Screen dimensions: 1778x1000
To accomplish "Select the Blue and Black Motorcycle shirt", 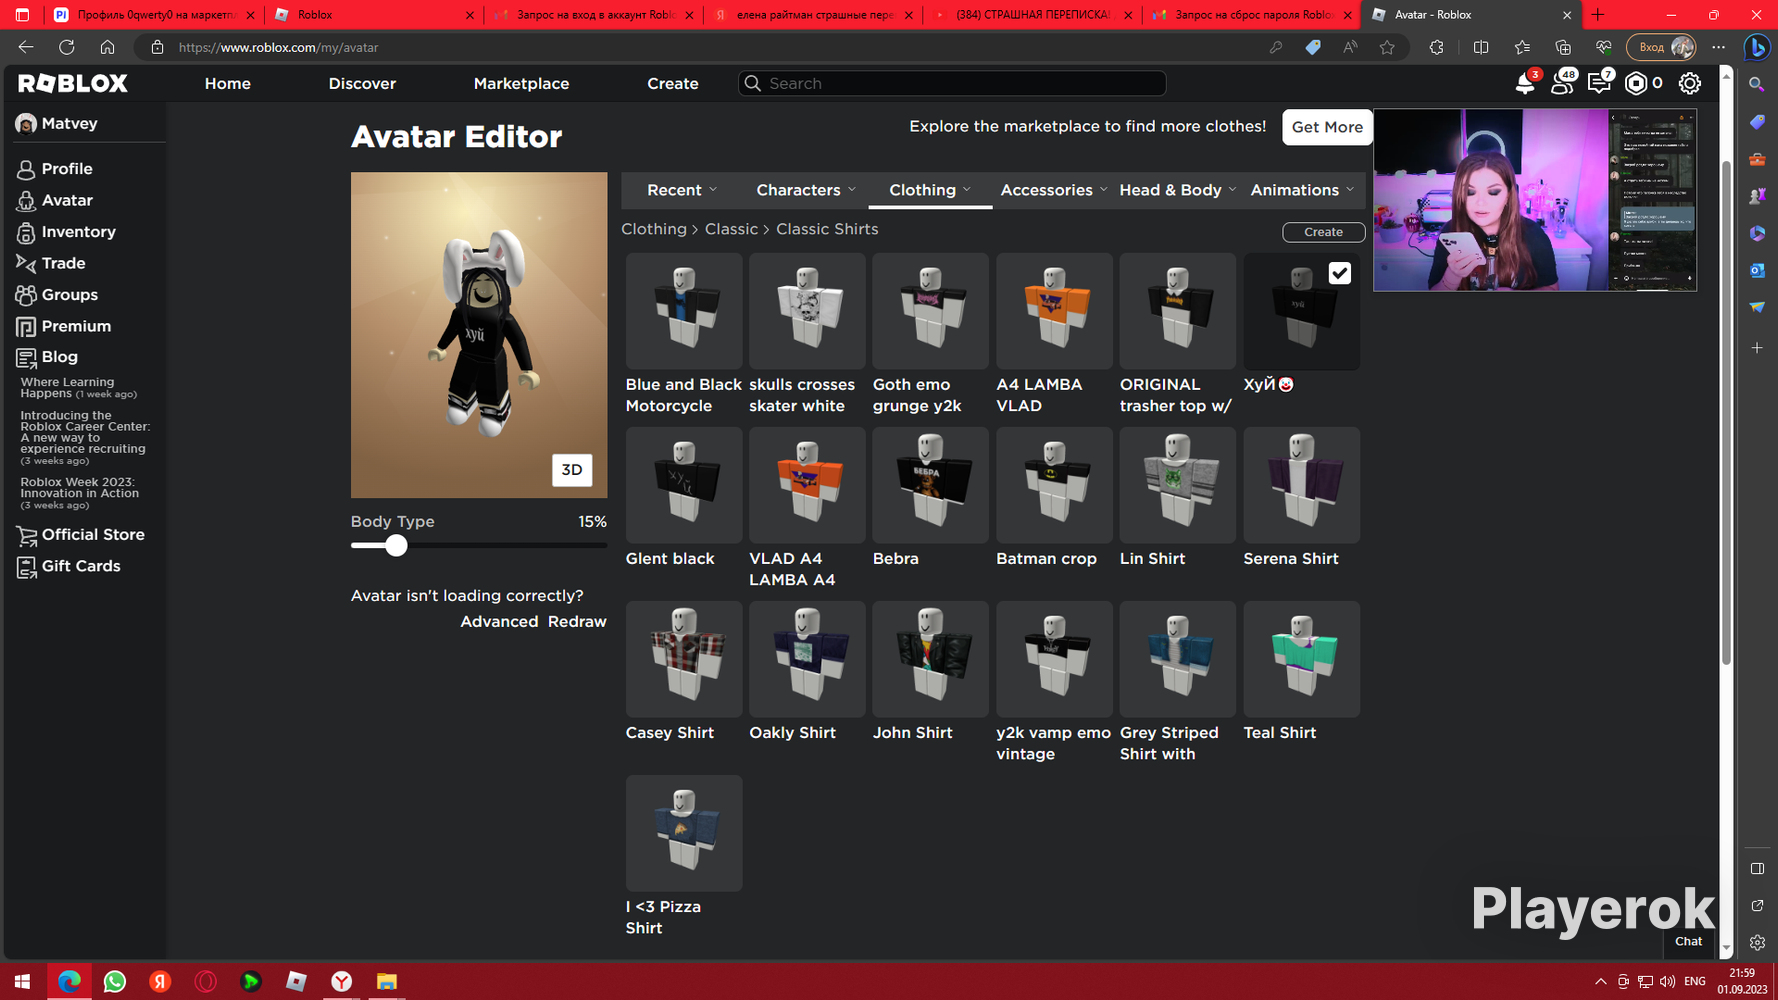I will click(x=684, y=311).
